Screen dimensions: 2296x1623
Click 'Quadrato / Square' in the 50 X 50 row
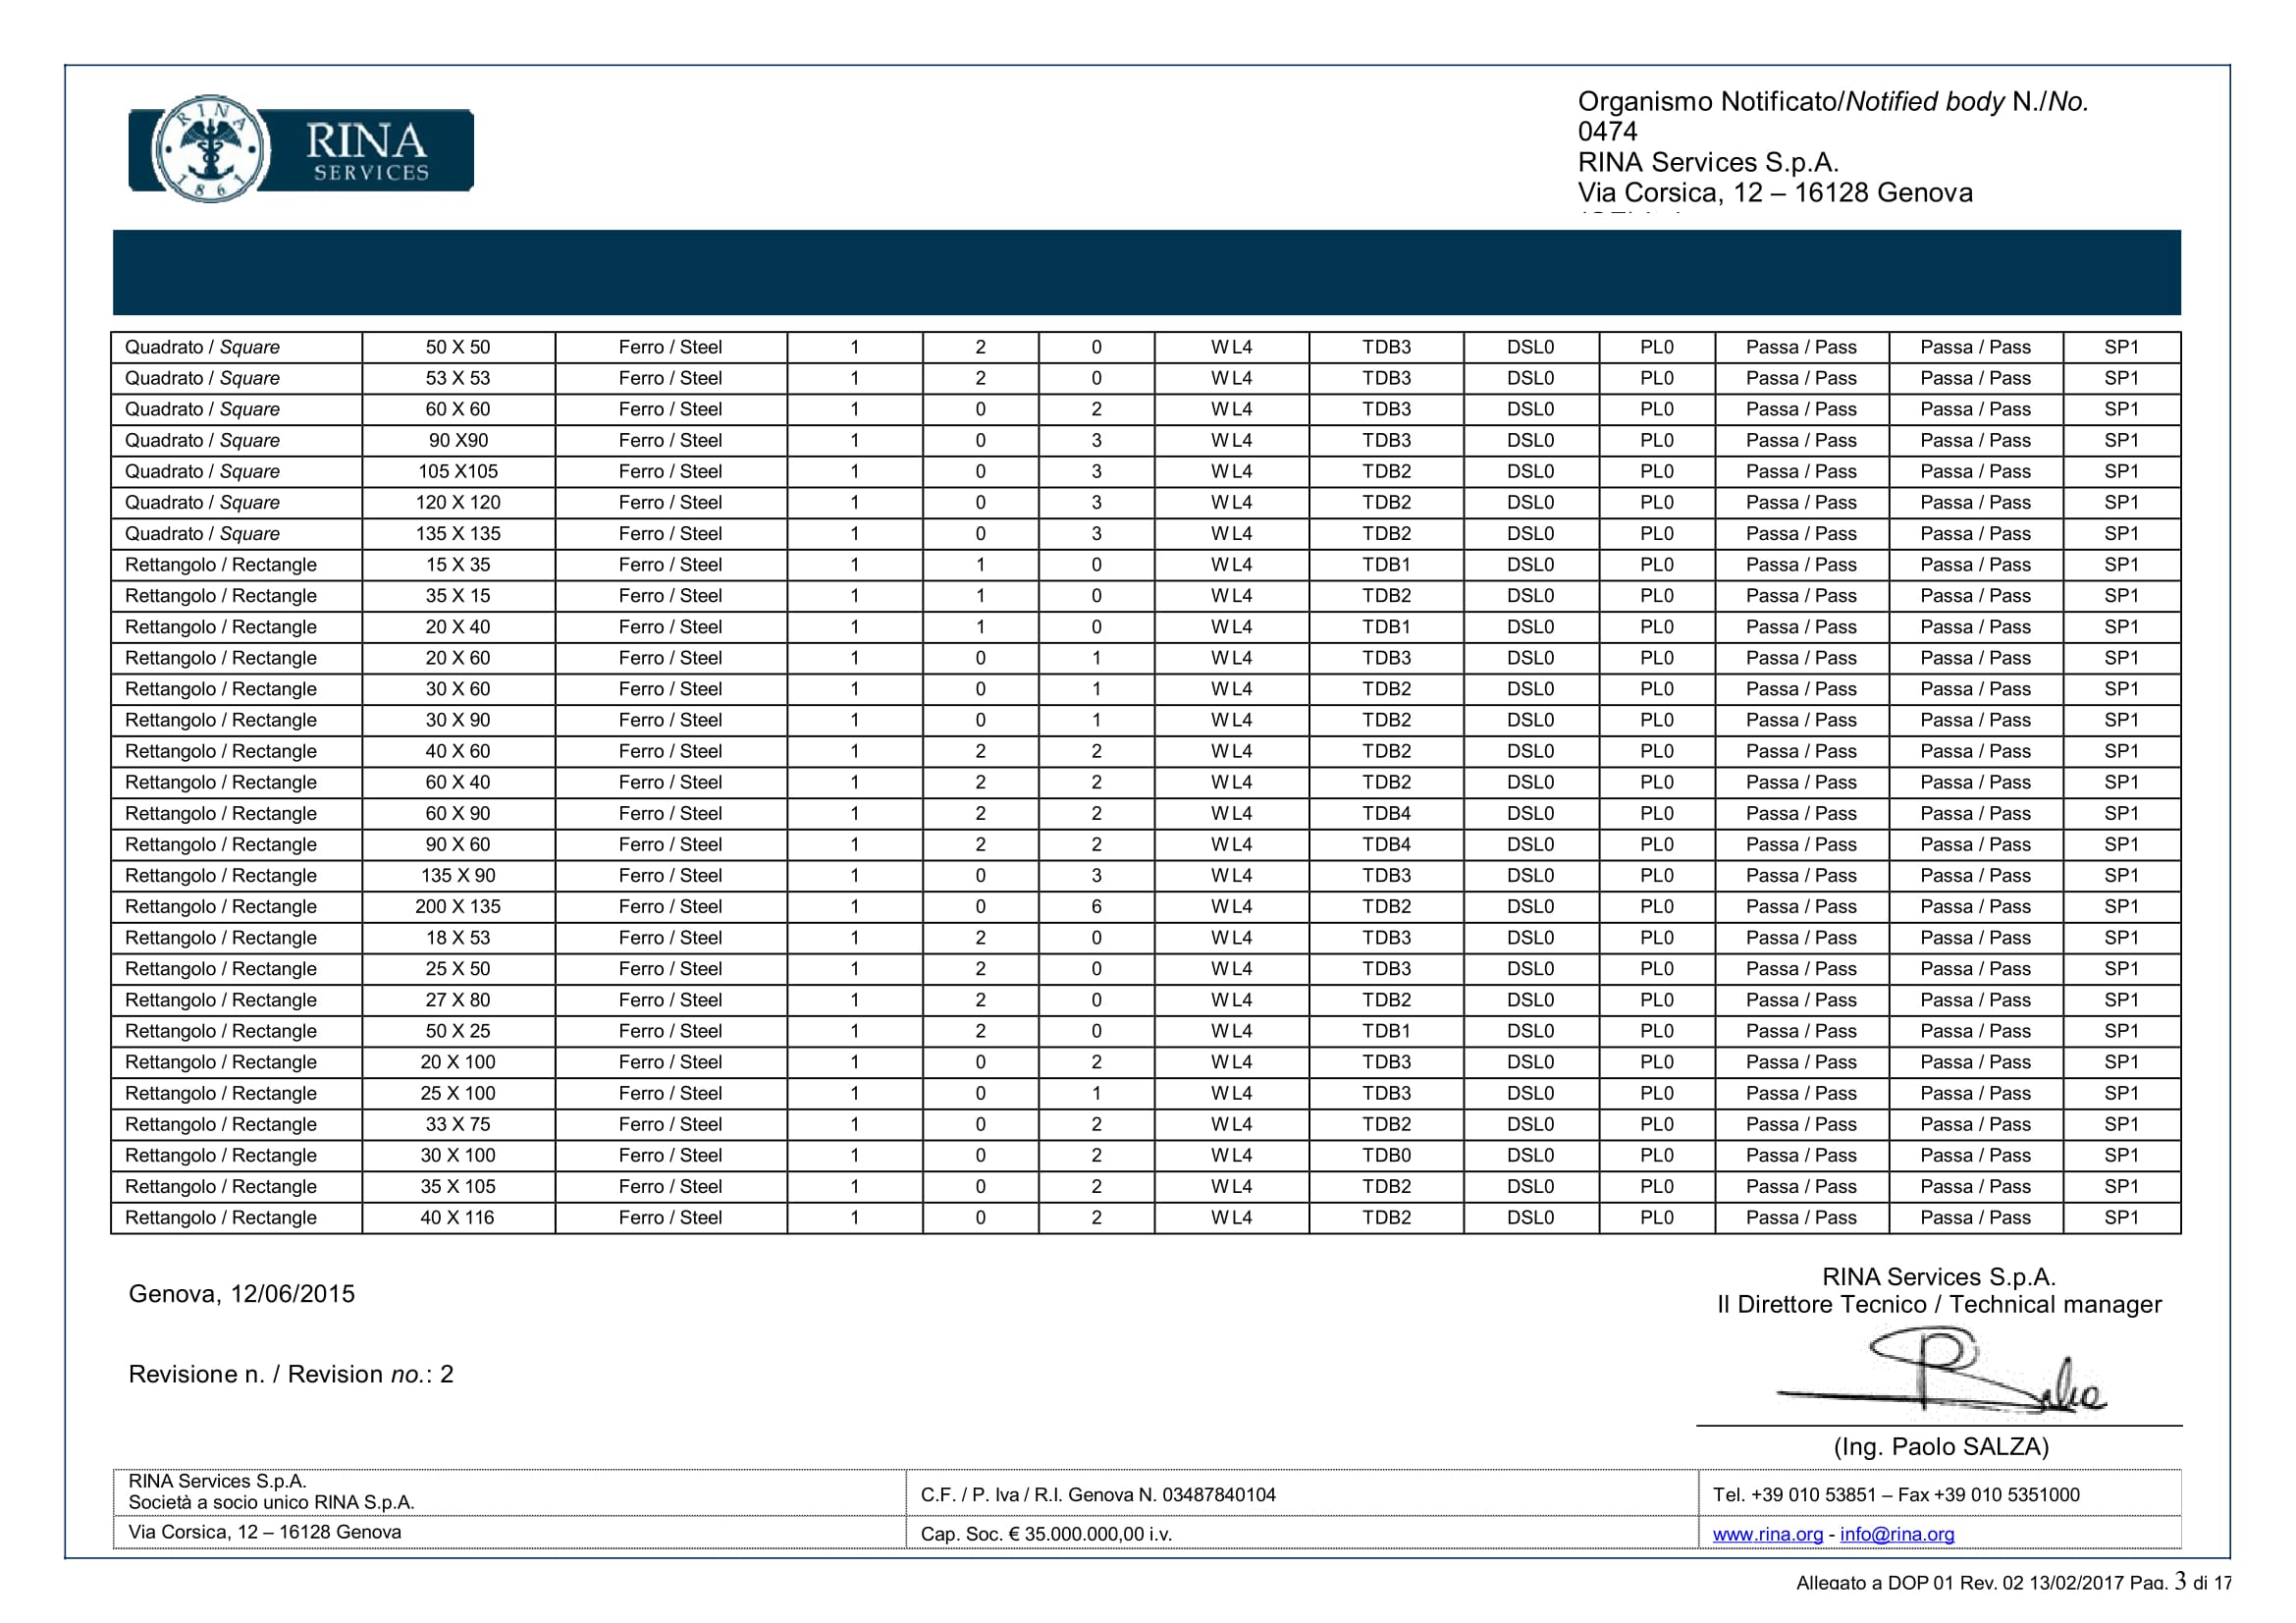(202, 347)
